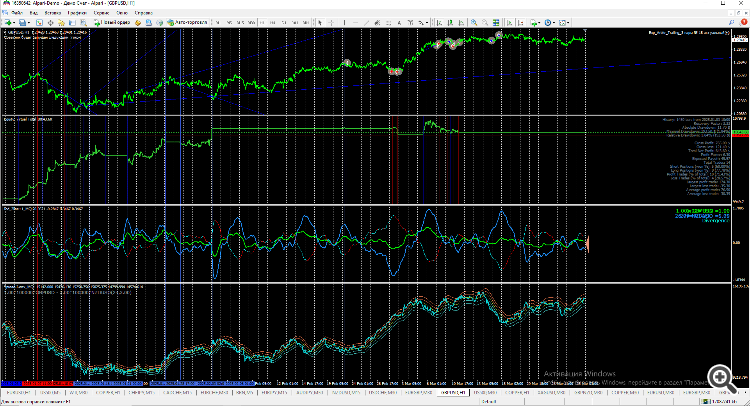Select the H1 timeframe button

point(262,22)
